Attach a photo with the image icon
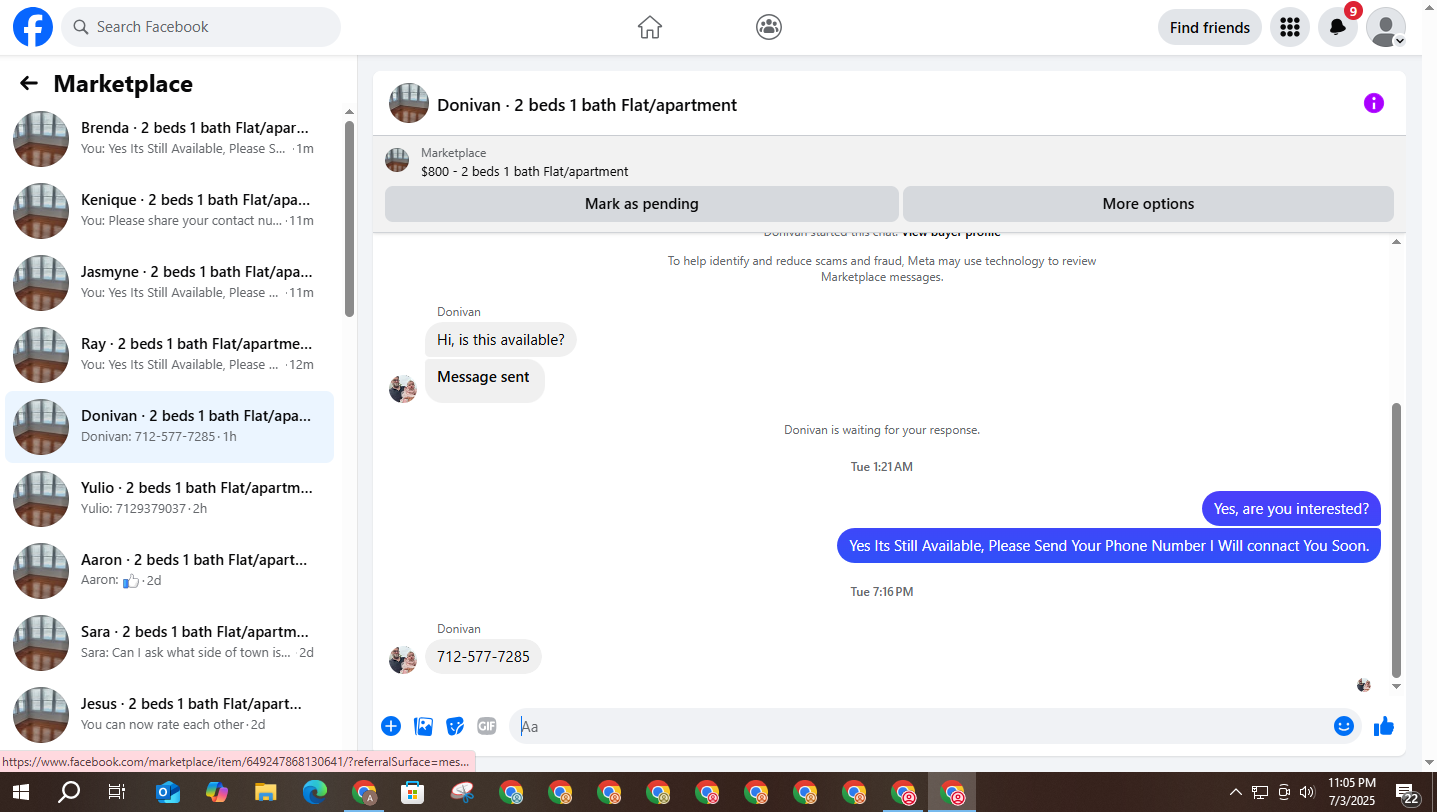1437x812 pixels. [424, 727]
